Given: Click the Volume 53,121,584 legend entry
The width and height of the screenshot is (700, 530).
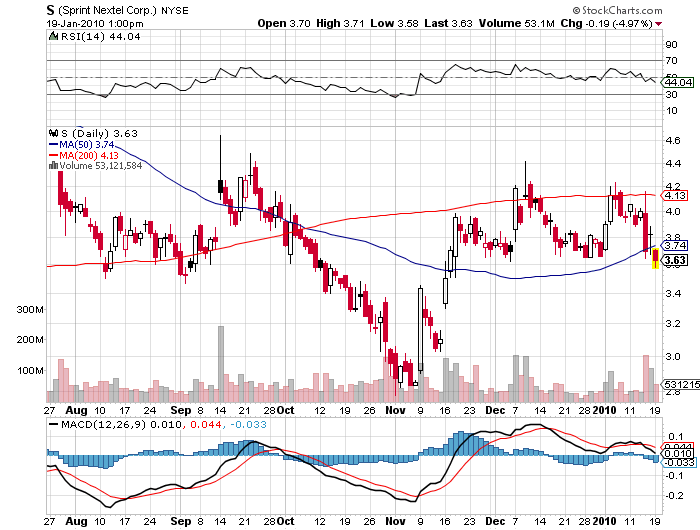Looking at the screenshot, I should pos(101,166).
